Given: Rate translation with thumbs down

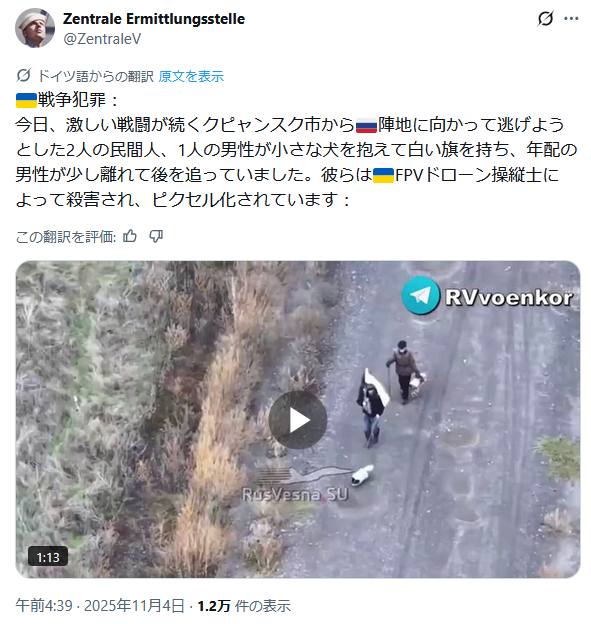Looking at the screenshot, I should (156, 236).
